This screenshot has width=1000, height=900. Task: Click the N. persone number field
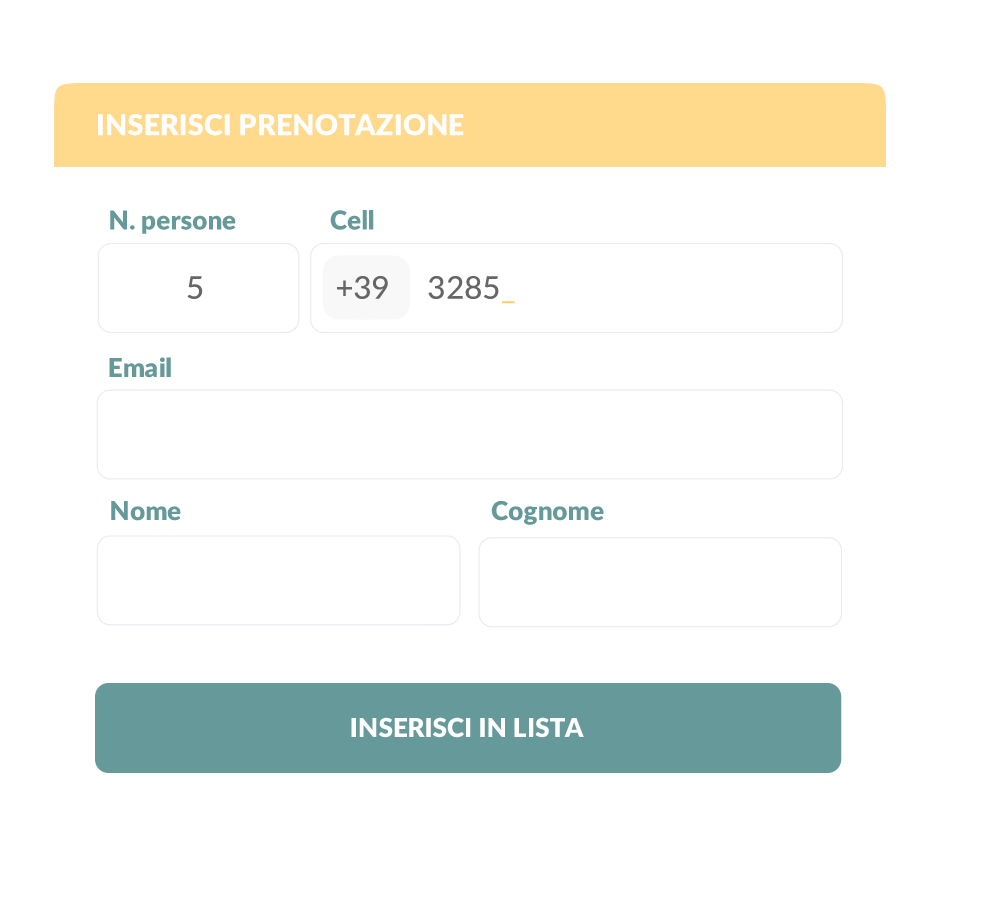[198, 288]
